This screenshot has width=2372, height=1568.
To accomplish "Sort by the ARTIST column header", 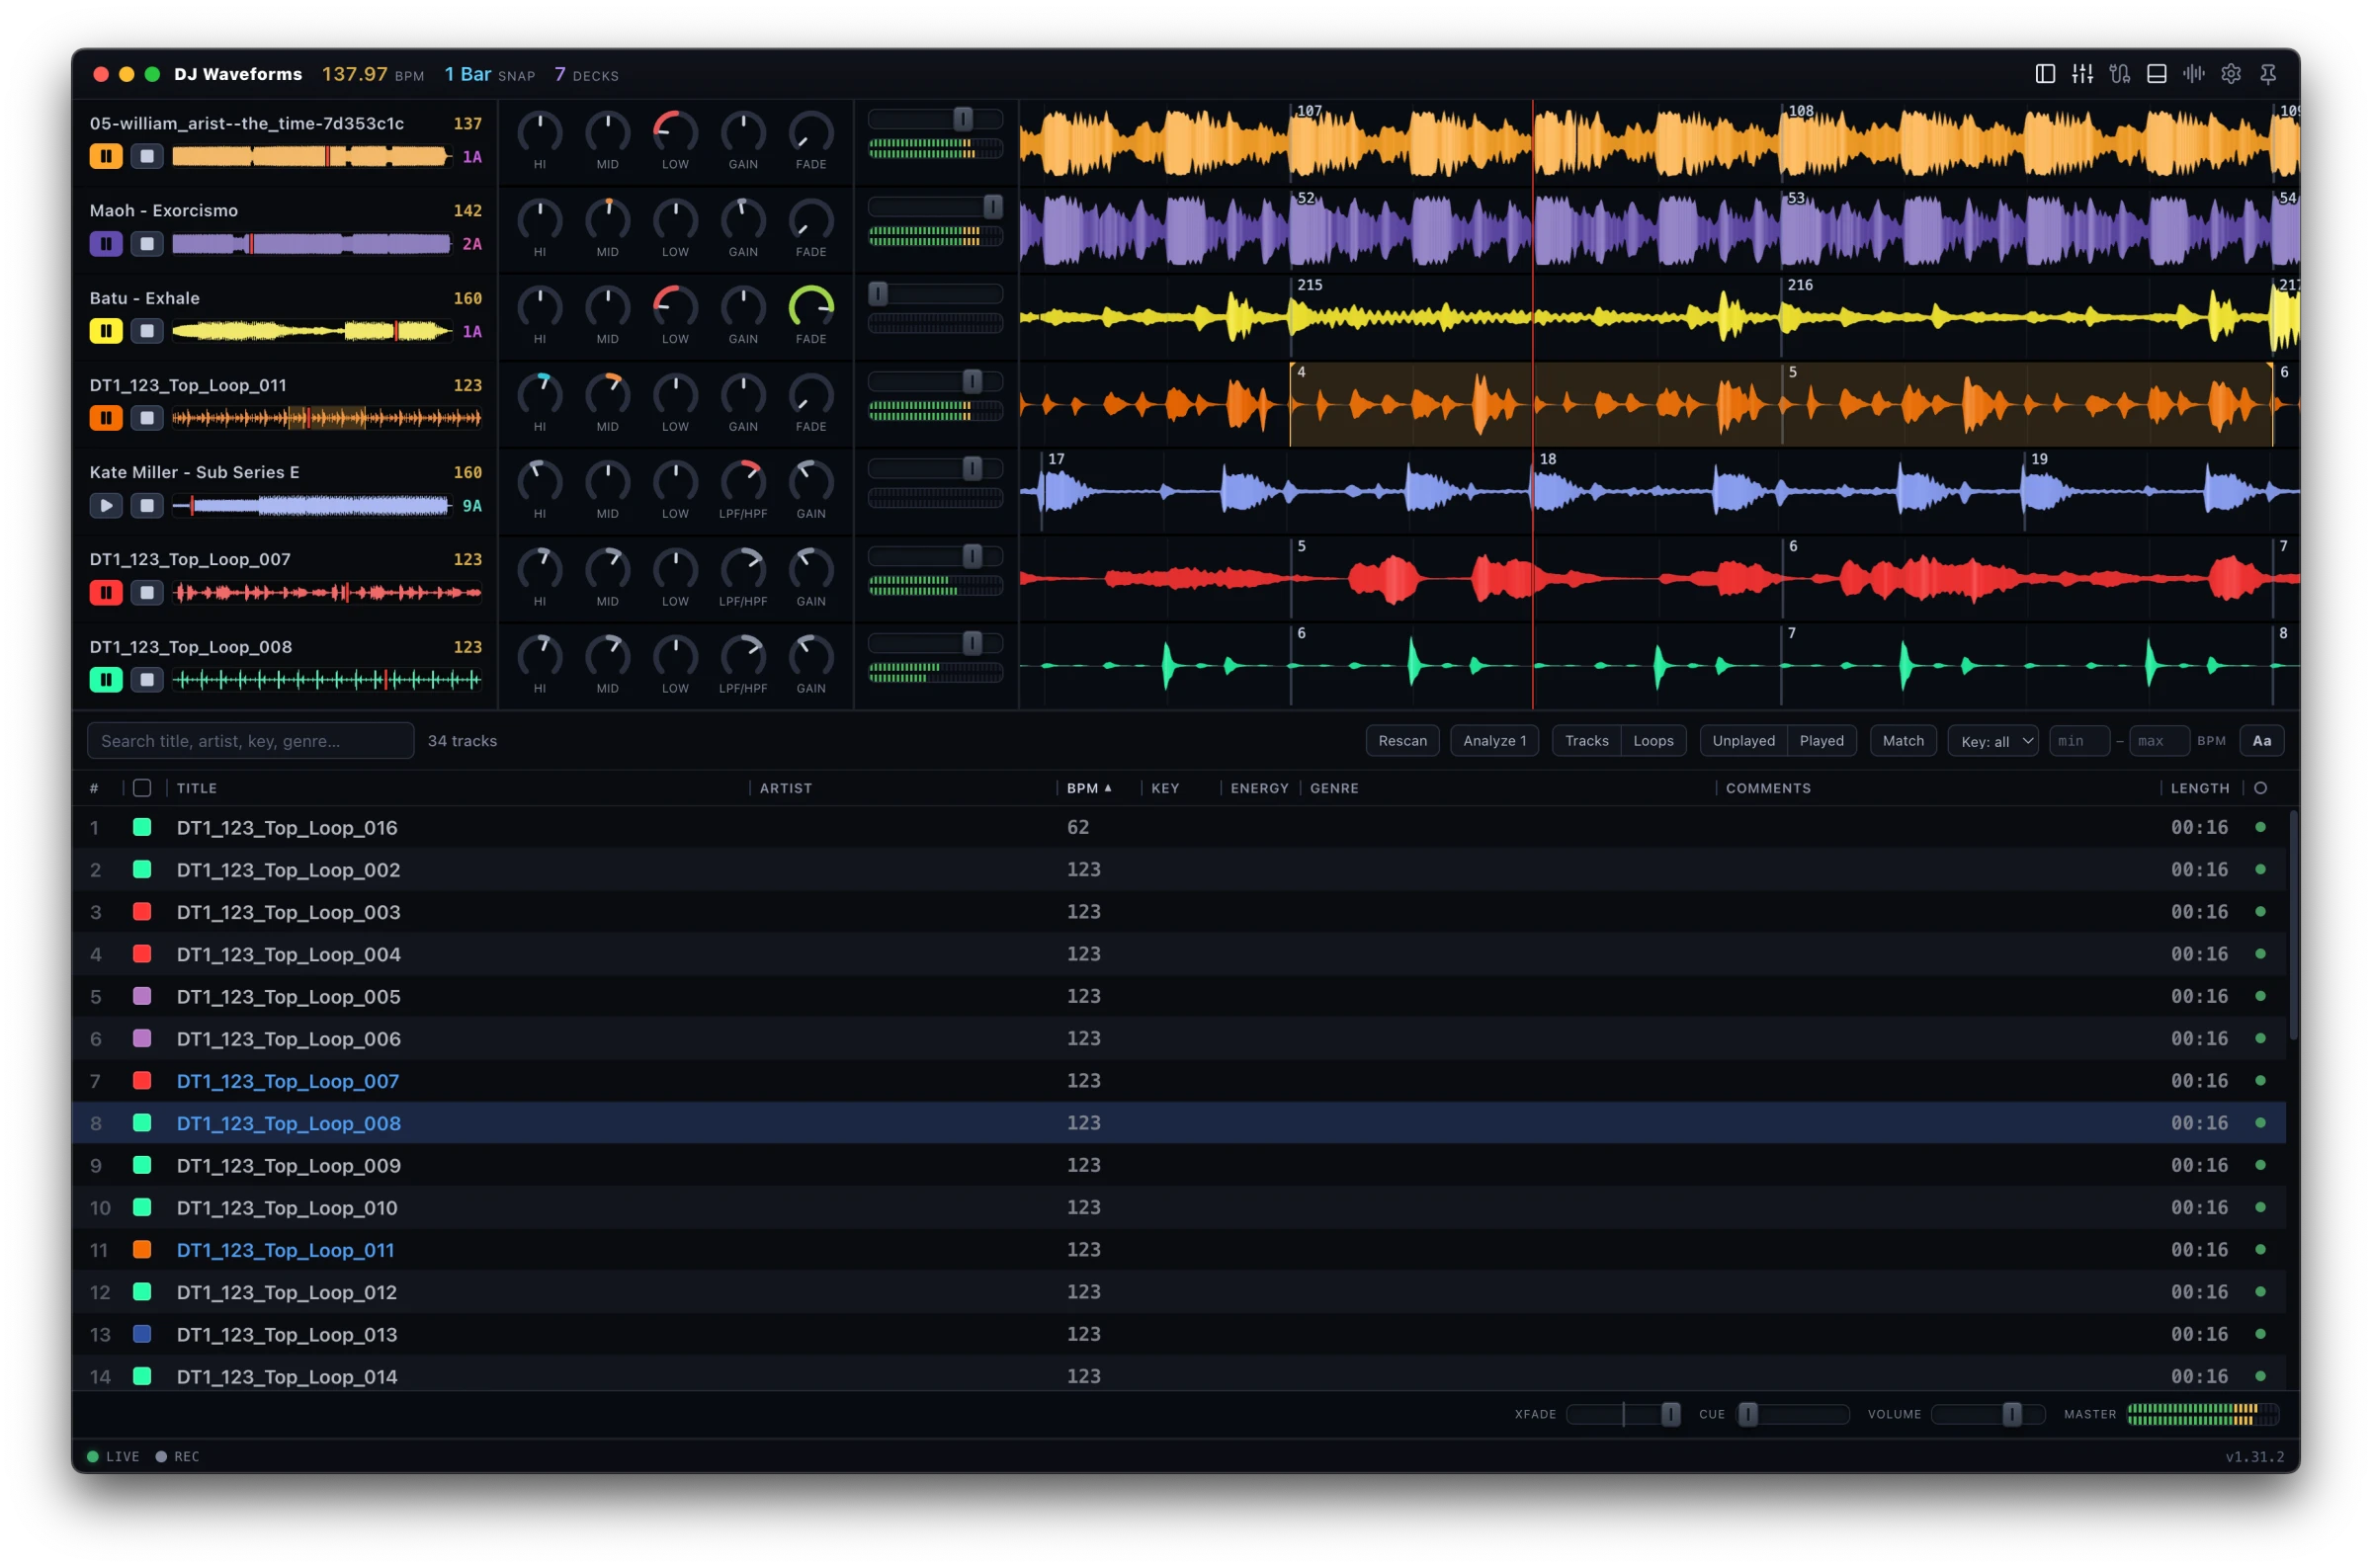I will [785, 788].
